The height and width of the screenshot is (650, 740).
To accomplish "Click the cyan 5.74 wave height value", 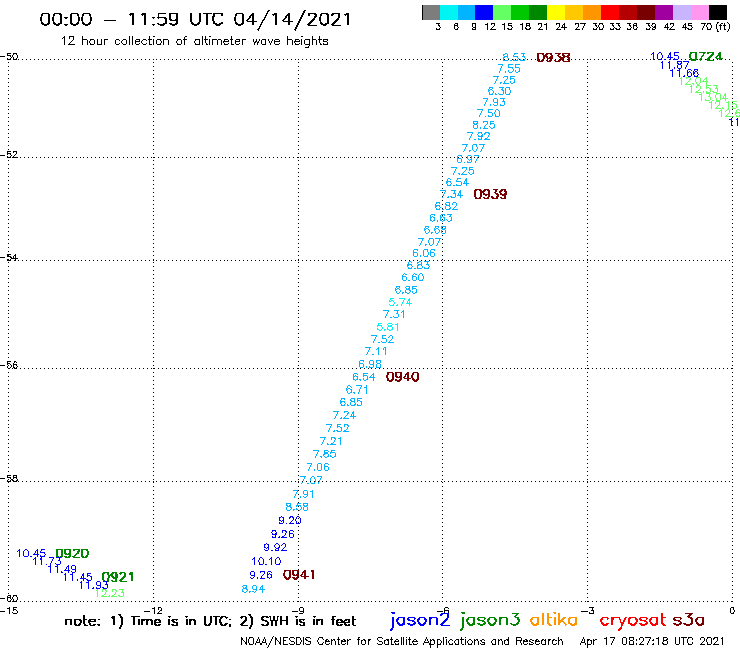I will (400, 302).
